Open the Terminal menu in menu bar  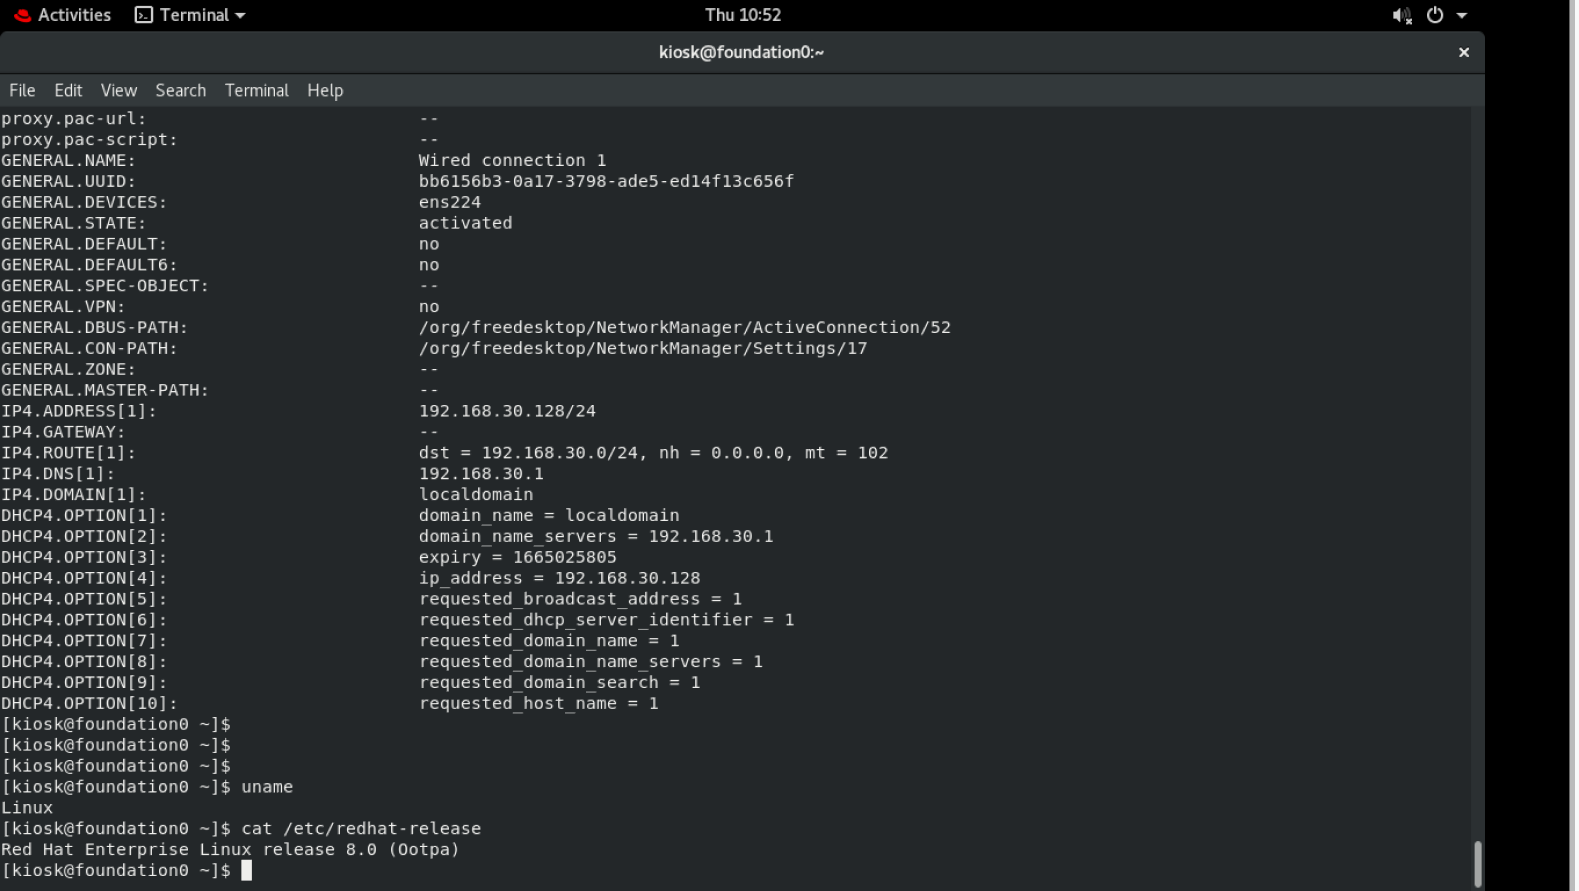[x=257, y=90]
